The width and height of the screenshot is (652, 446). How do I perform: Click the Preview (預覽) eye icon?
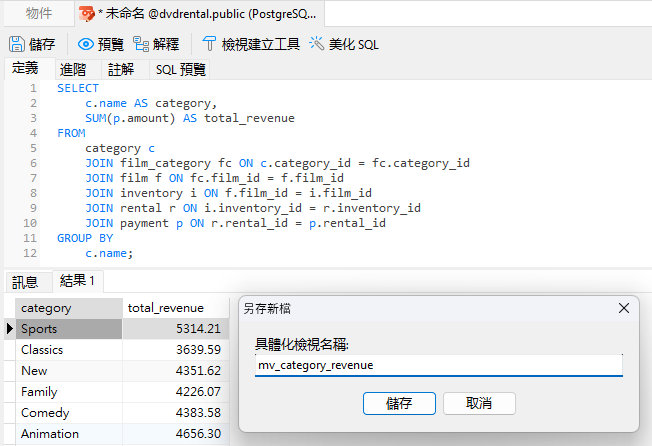[86, 44]
